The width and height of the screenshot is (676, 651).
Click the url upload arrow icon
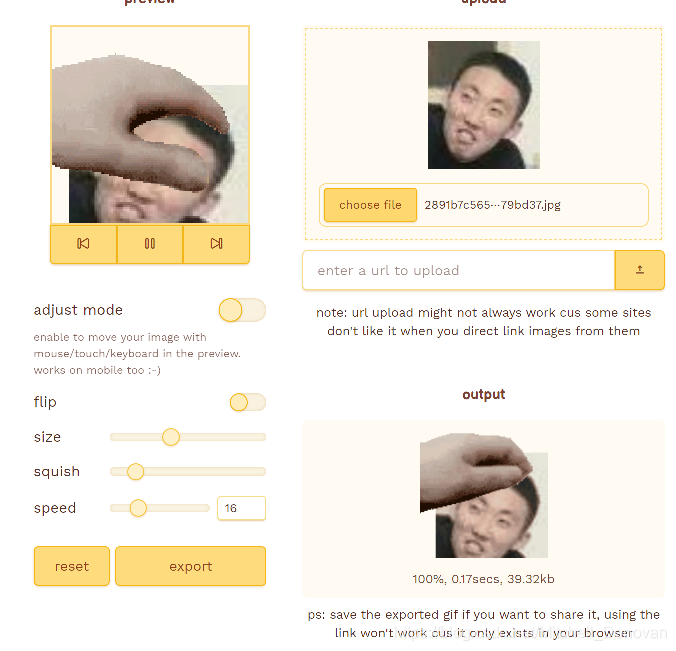pos(640,270)
